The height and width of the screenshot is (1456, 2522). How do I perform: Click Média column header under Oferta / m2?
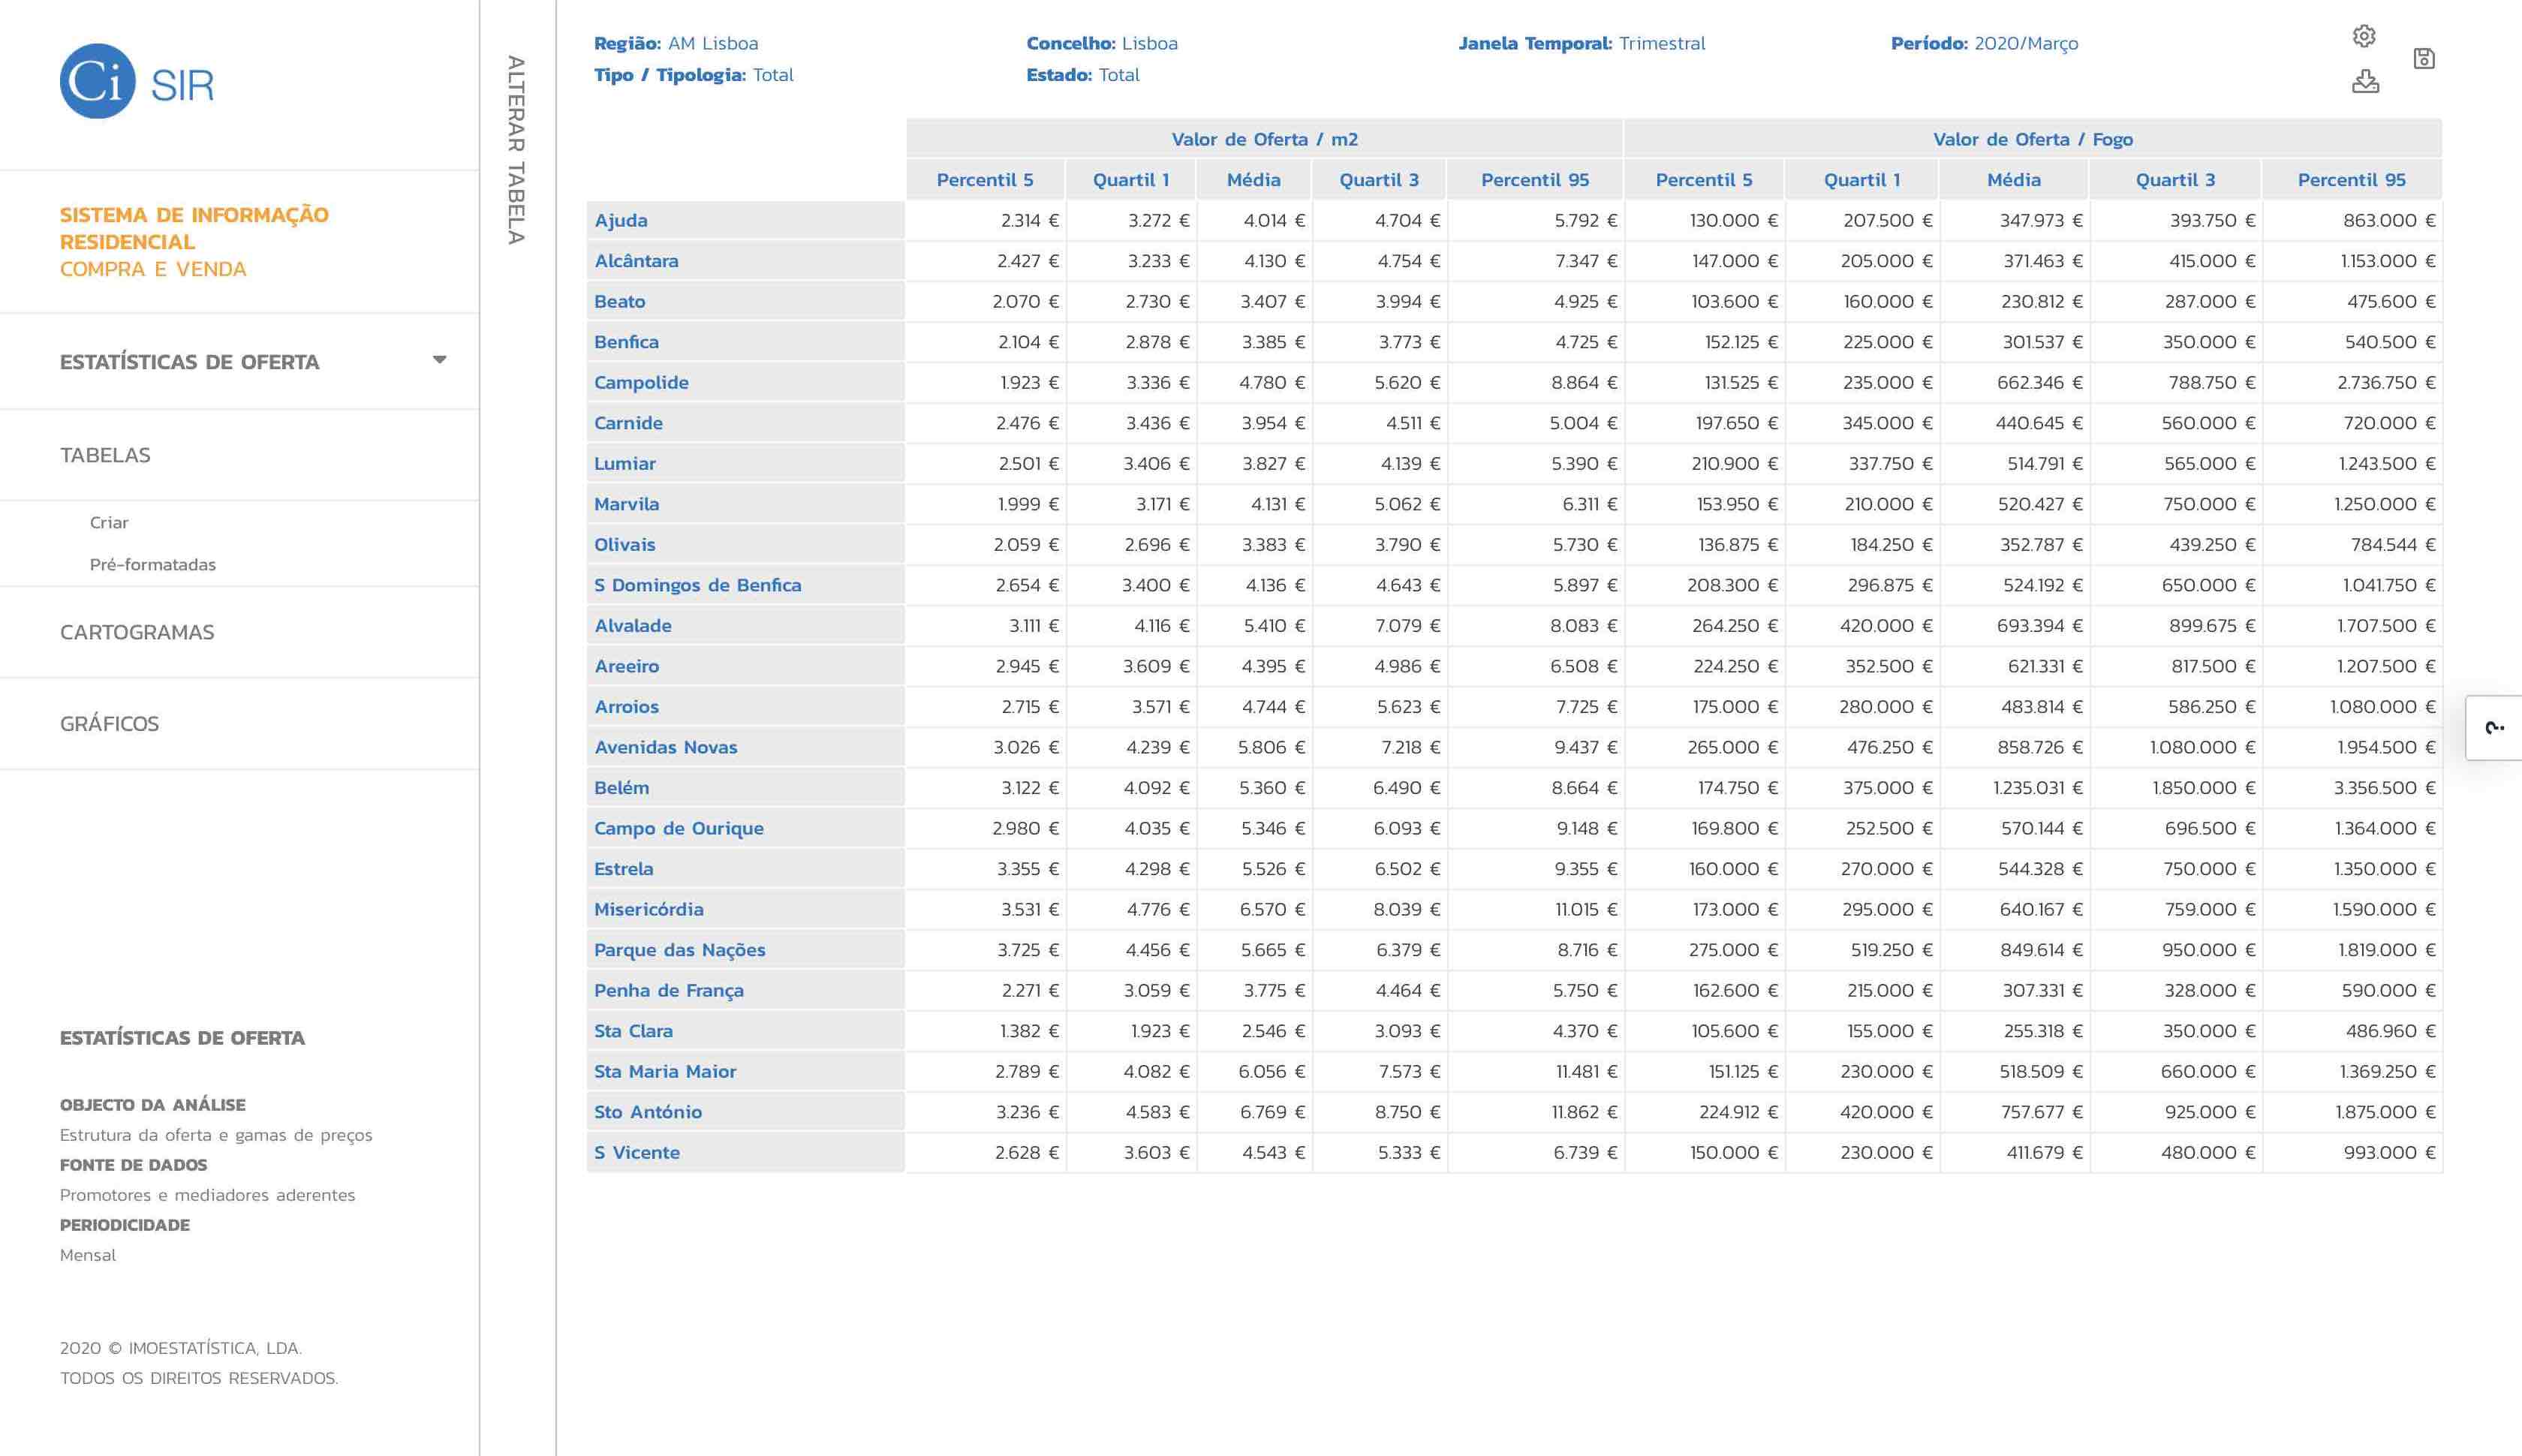[x=1253, y=180]
